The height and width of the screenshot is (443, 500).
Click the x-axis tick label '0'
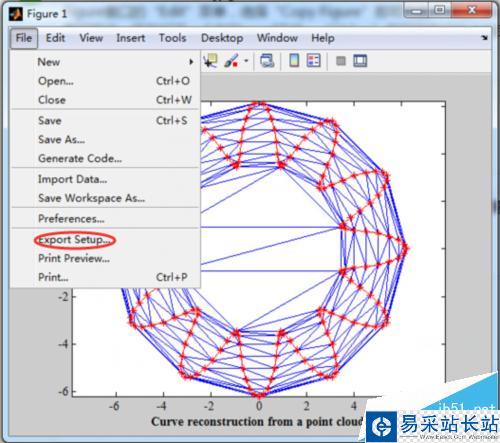pos(259,406)
